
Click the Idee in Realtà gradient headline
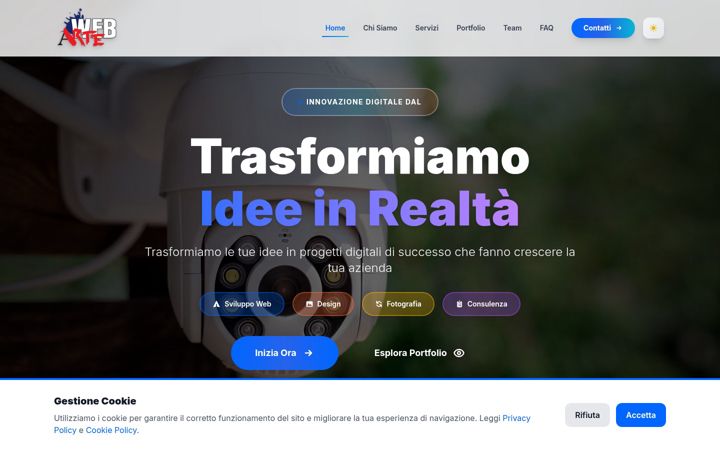point(360,208)
